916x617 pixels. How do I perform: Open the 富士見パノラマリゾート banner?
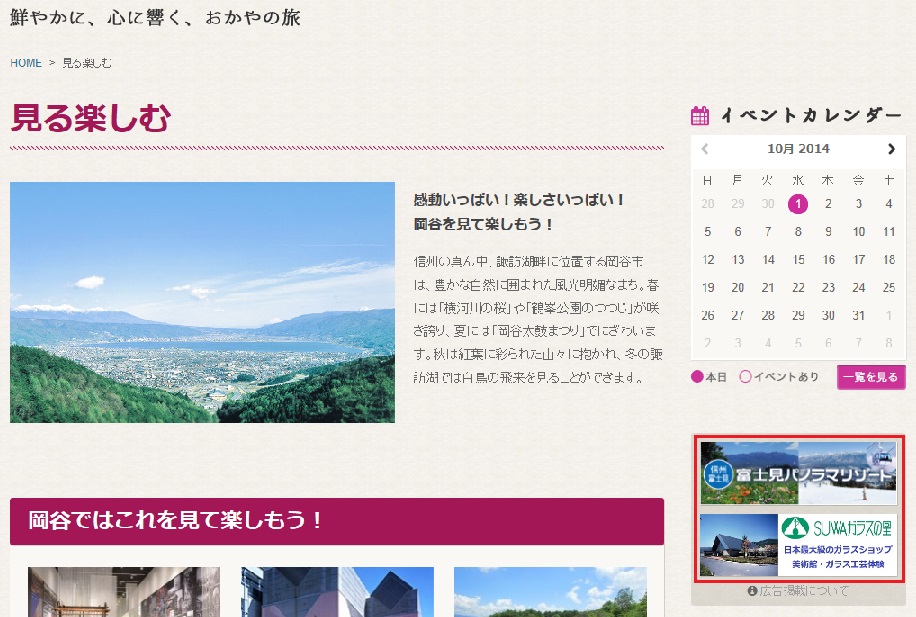(x=798, y=475)
